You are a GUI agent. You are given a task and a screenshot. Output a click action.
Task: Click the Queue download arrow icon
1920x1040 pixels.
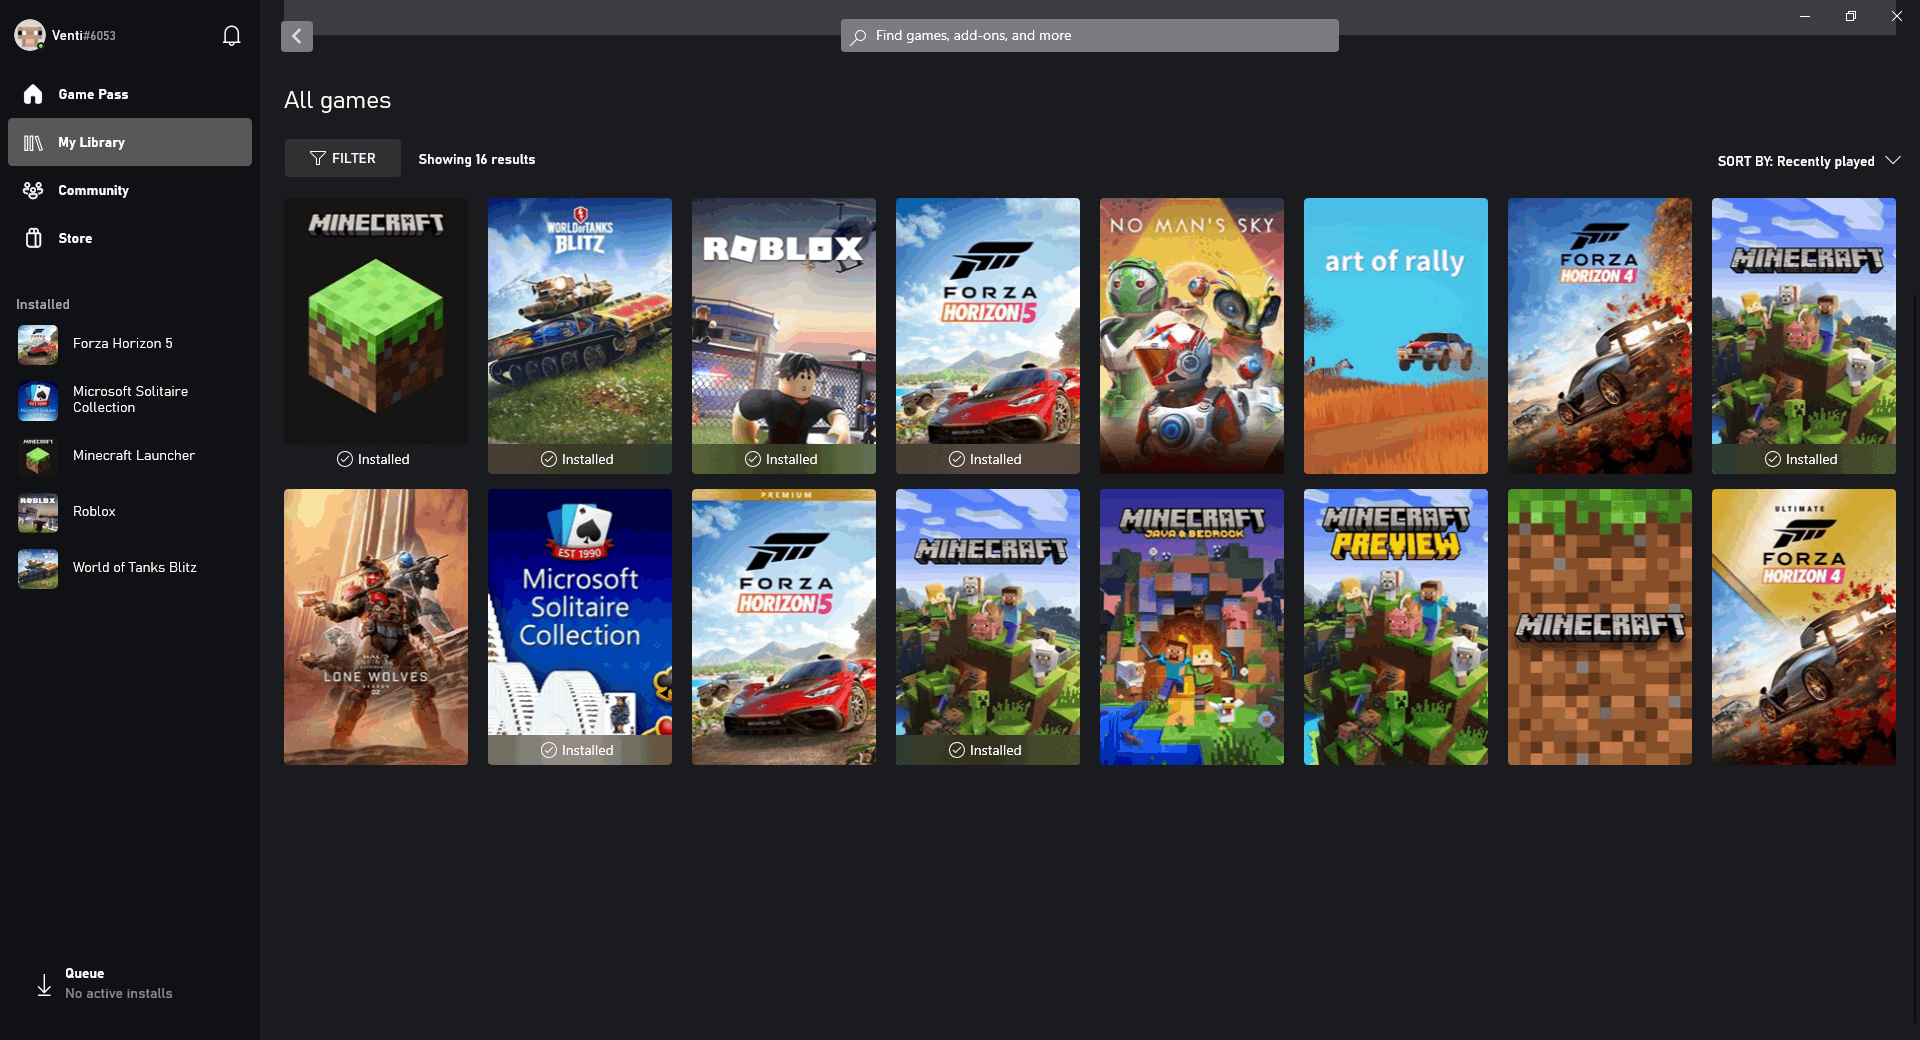click(x=44, y=985)
